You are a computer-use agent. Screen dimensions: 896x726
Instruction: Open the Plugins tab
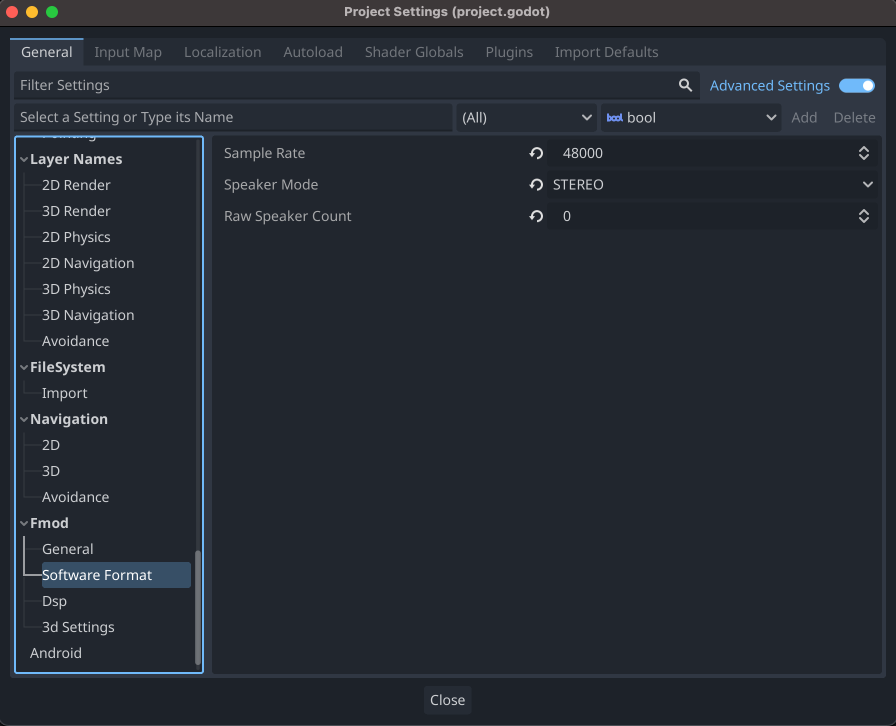[509, 52]
